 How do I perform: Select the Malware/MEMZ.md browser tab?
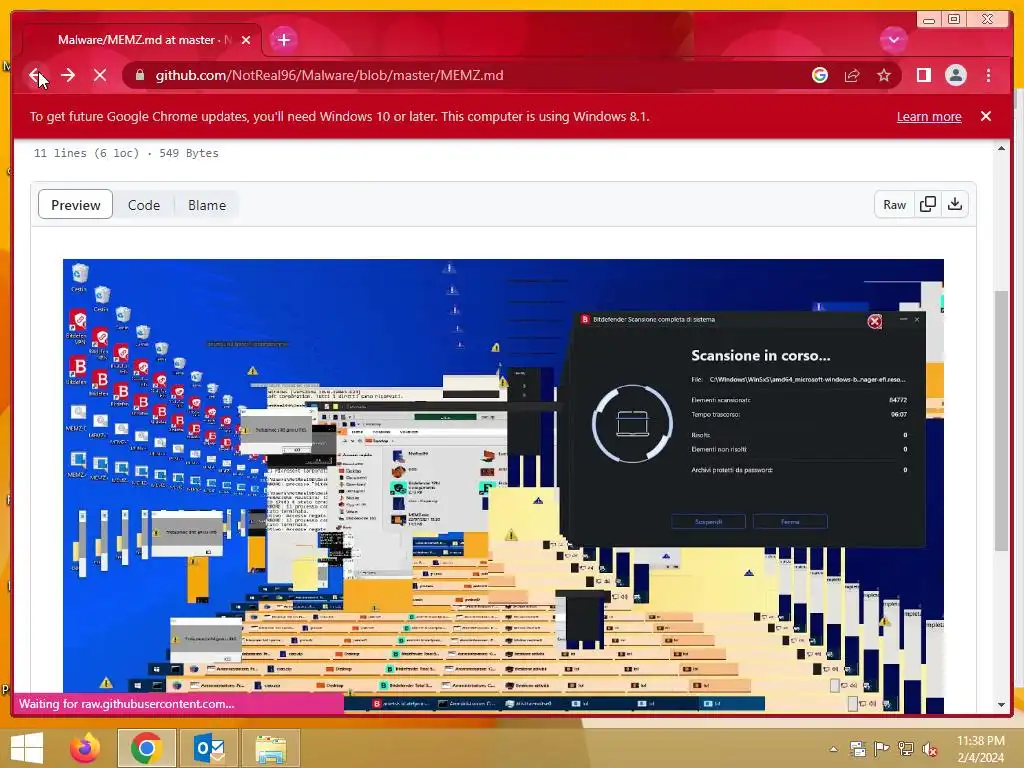142,40
